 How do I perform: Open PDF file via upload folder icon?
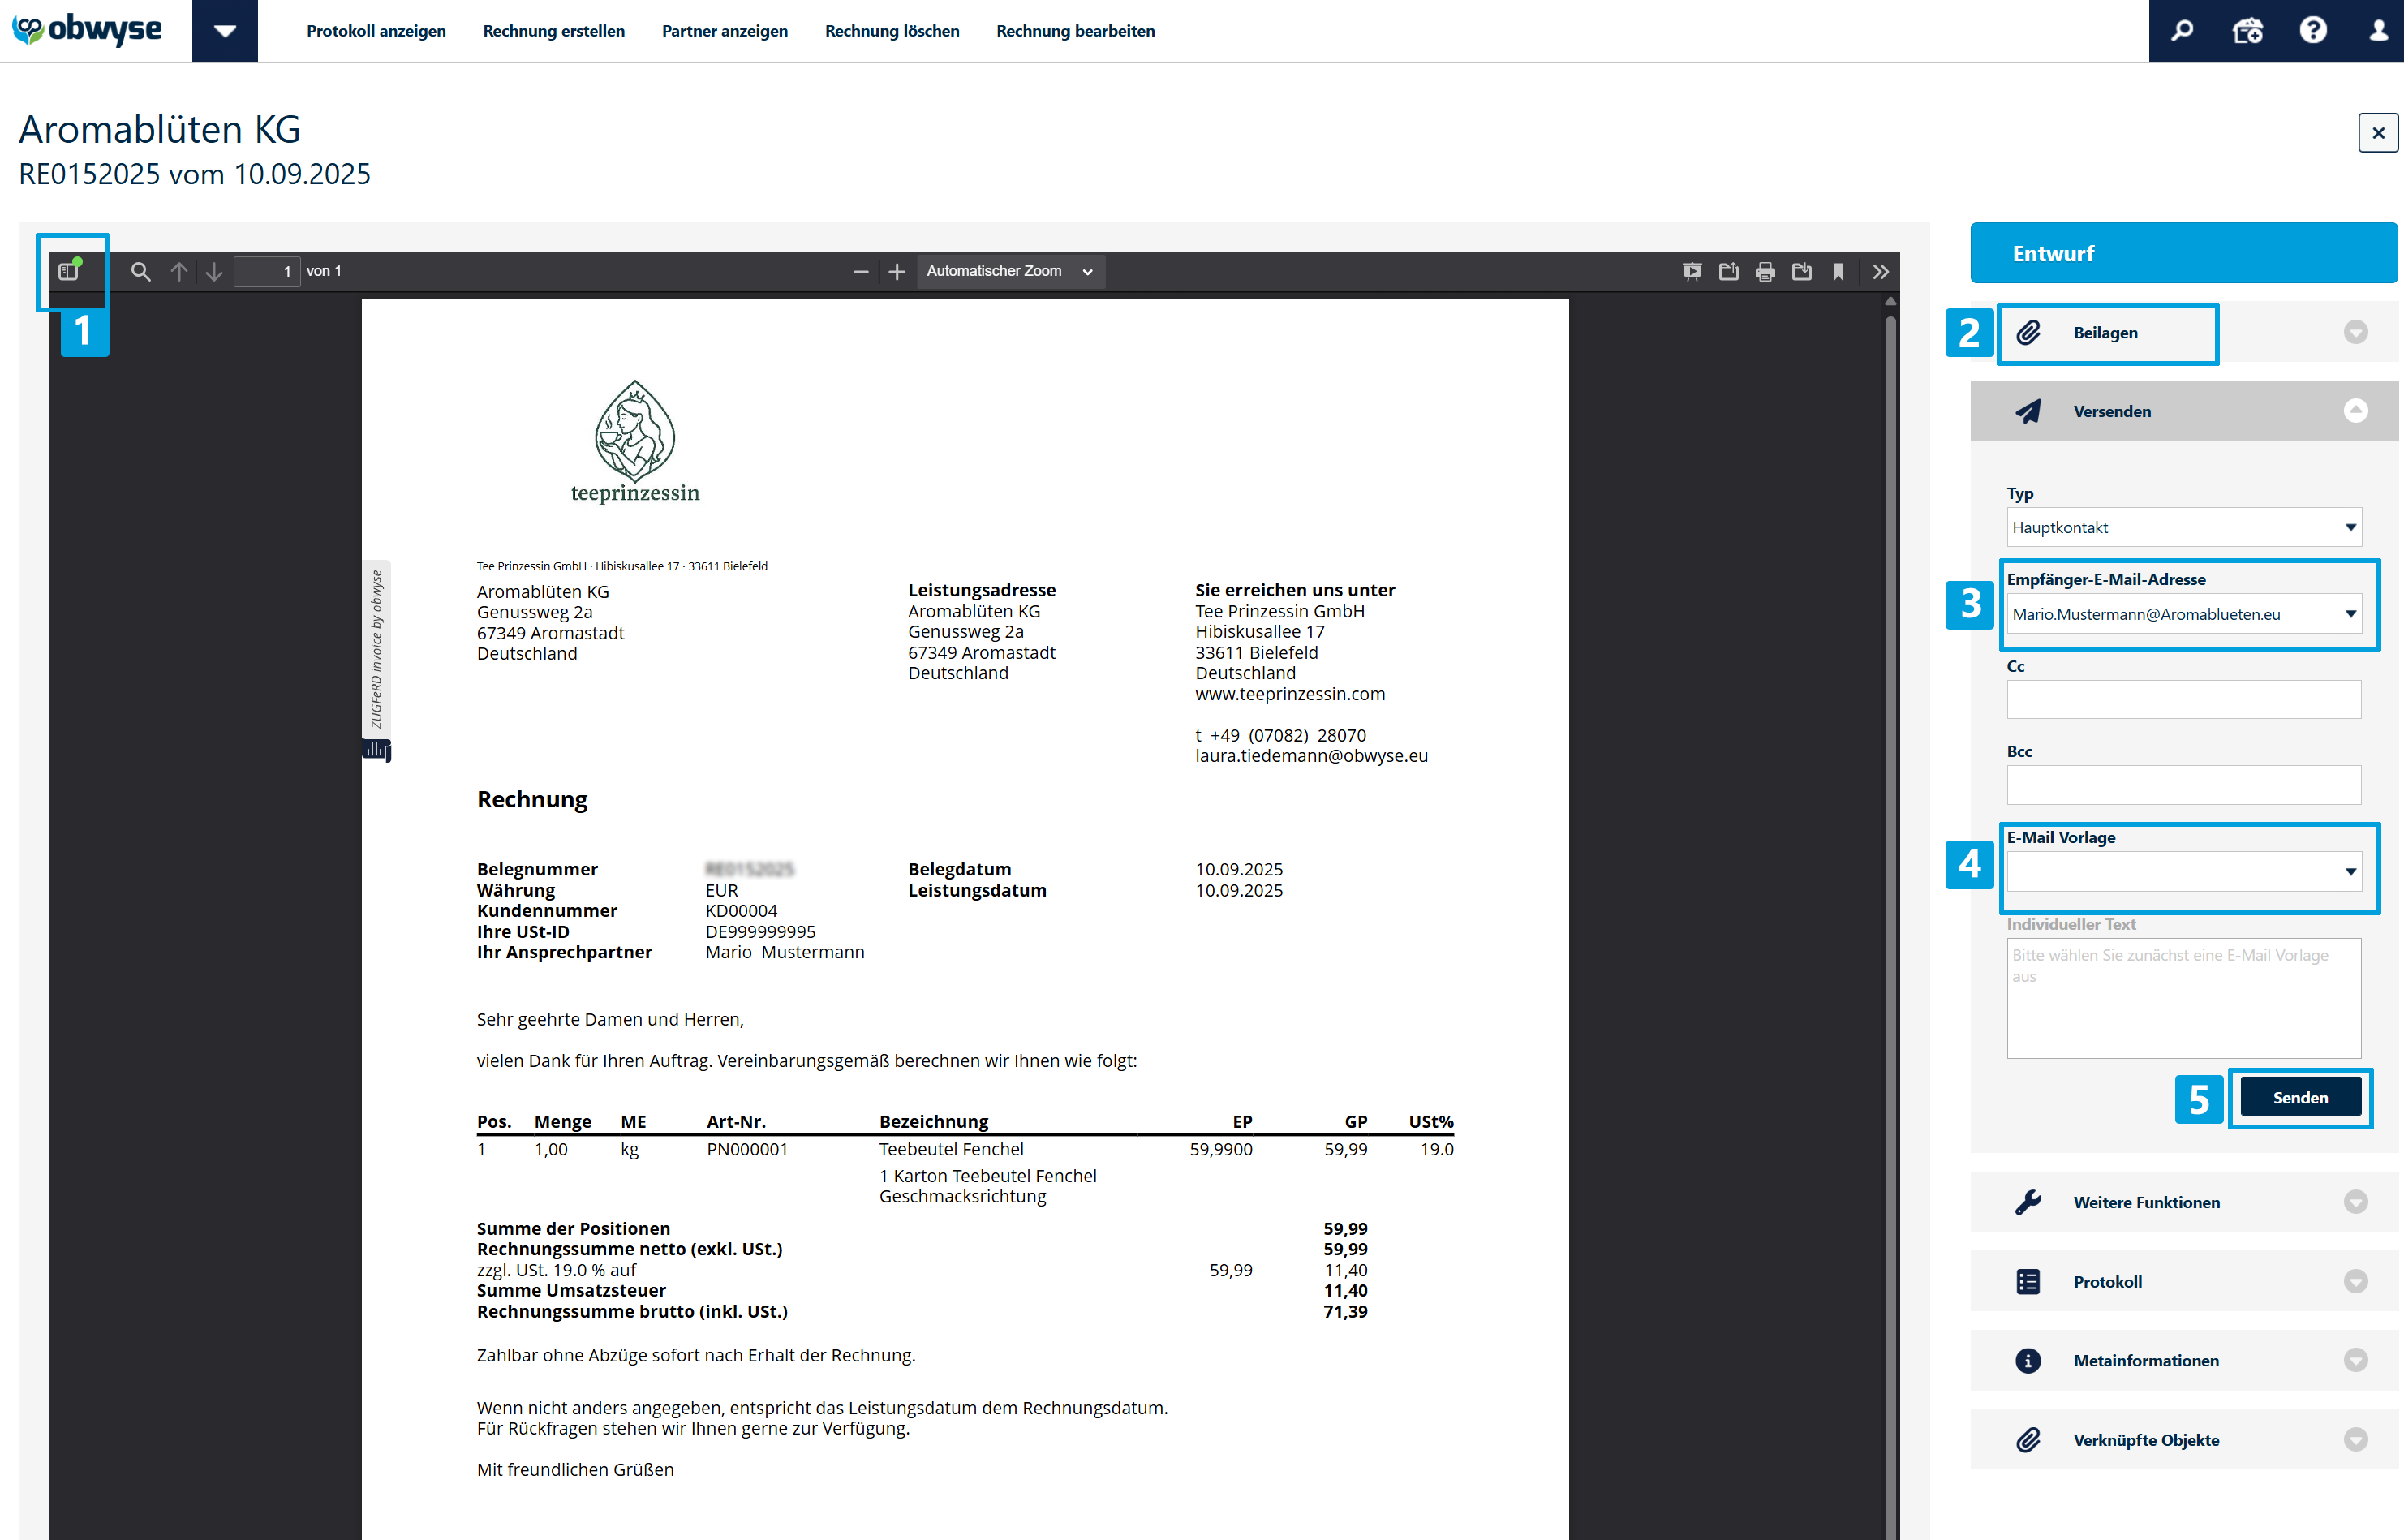tap(1728, 271)
